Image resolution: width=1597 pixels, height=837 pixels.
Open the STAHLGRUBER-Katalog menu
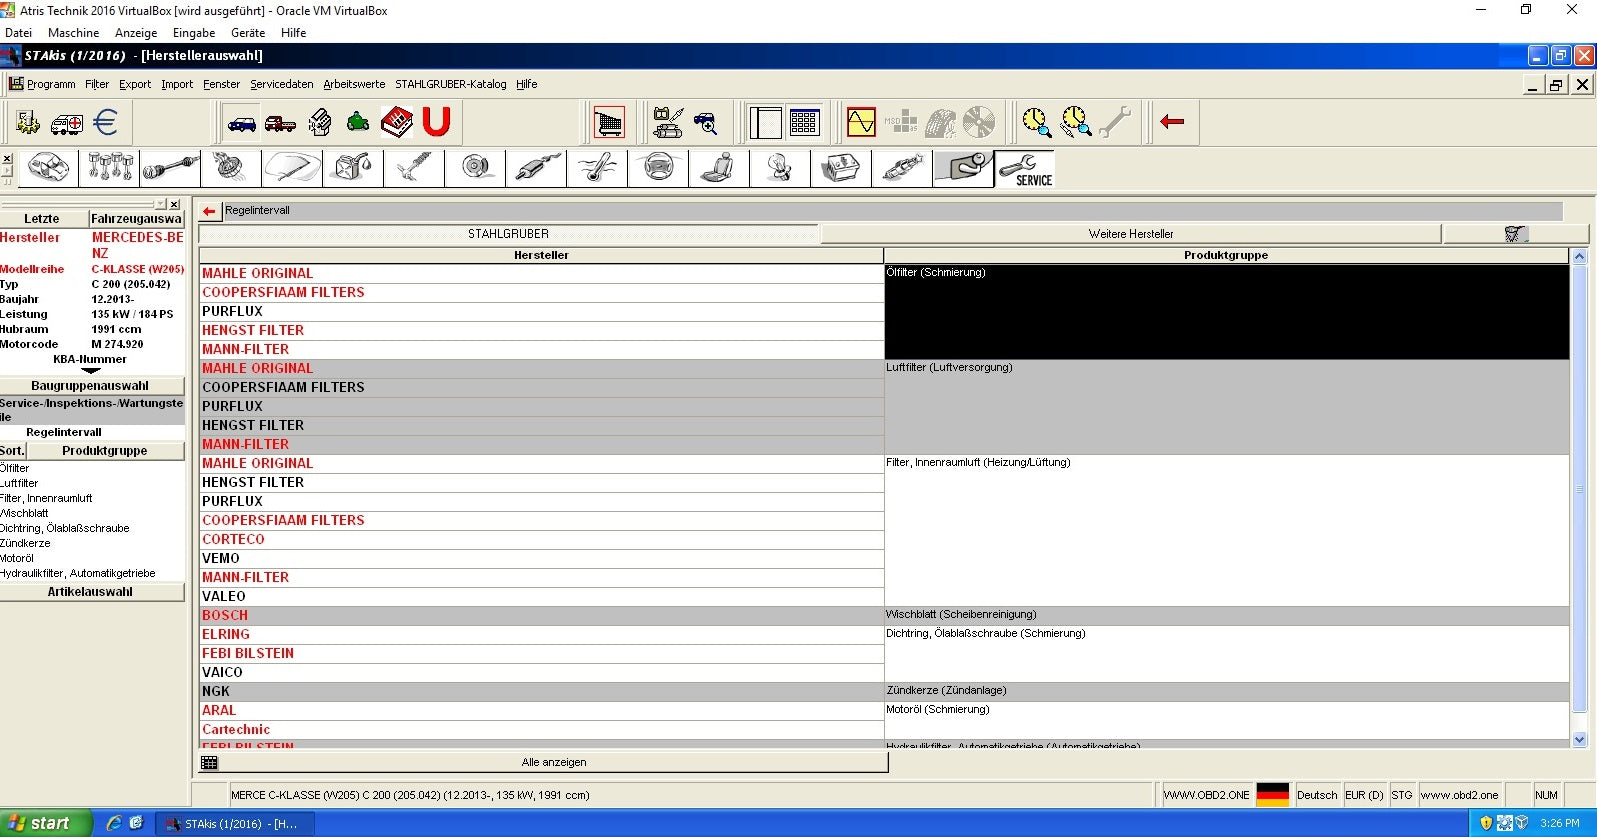coord(450,84)
